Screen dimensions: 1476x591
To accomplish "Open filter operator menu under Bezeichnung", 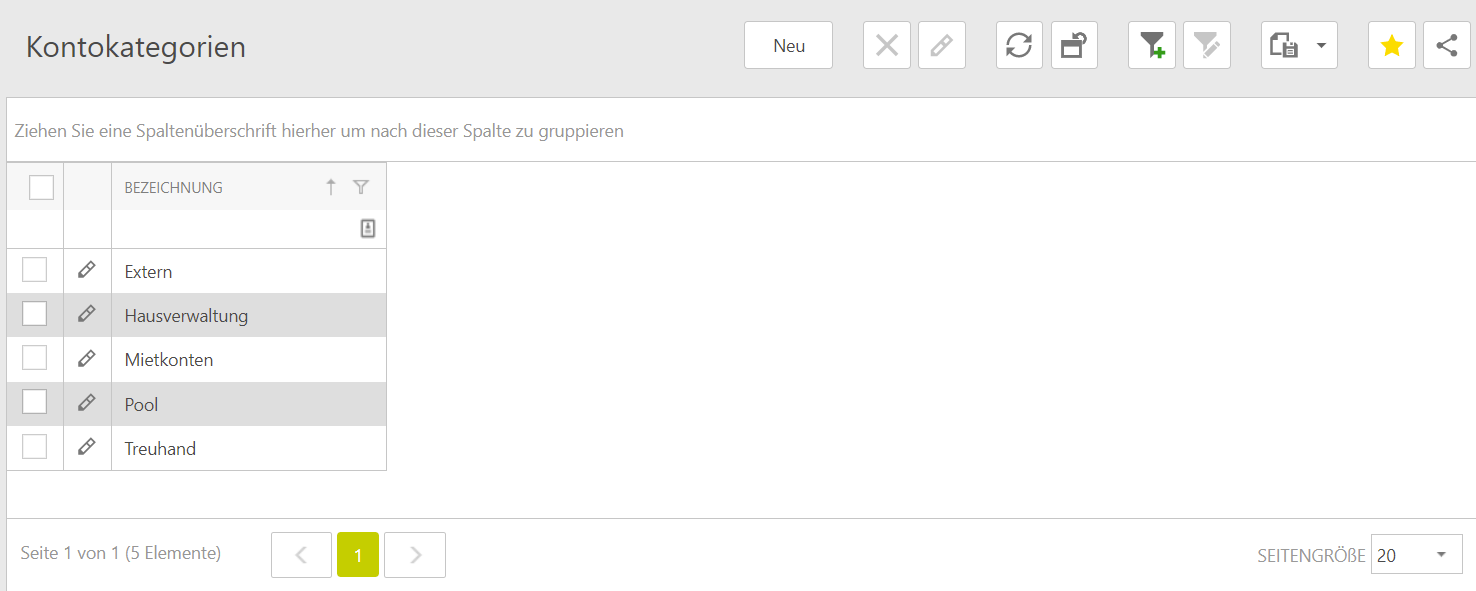I will [368, 229].
